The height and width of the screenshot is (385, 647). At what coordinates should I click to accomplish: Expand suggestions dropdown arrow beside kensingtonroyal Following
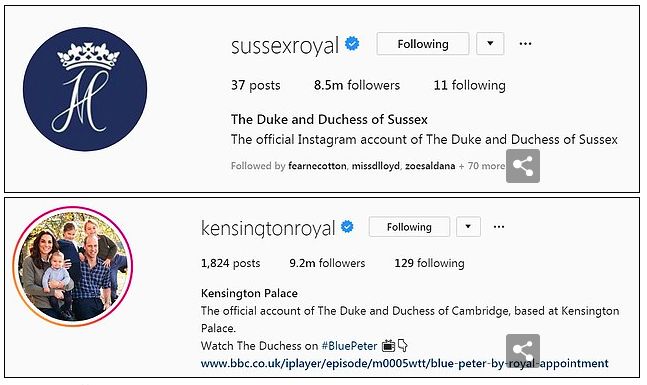468,227
